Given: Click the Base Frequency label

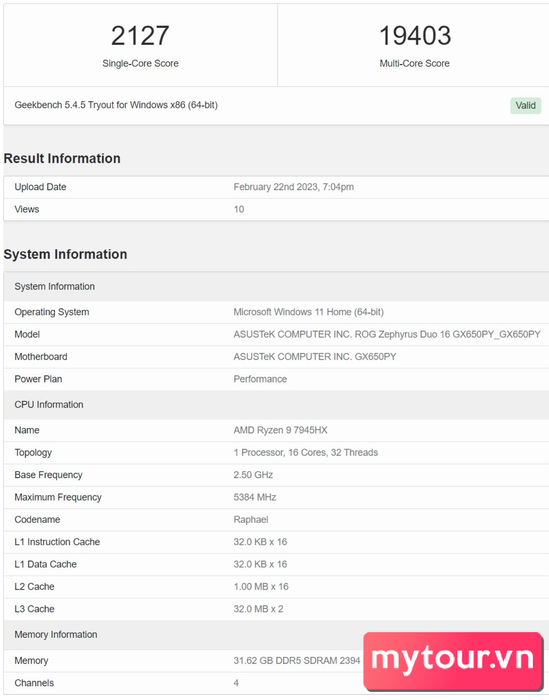Looking at the screenshot, I should (x=48, y=475).
